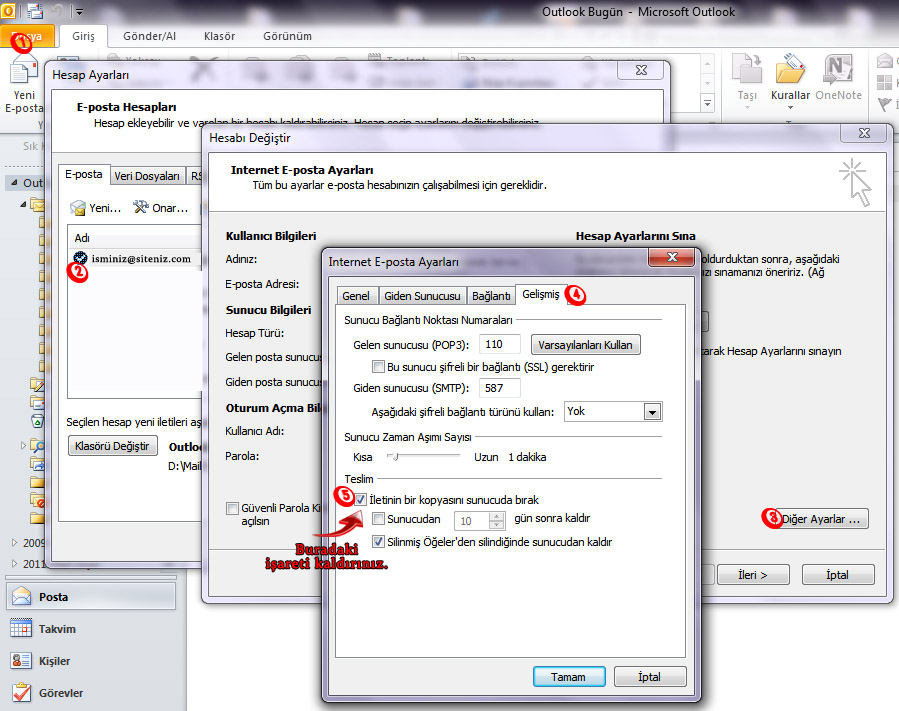Viewport: 899px width, 711px height.
Task: Uncheck İletinin bir kopyasını sunucuda bırak
Action: pyautogui.click(x=360, y=499)
